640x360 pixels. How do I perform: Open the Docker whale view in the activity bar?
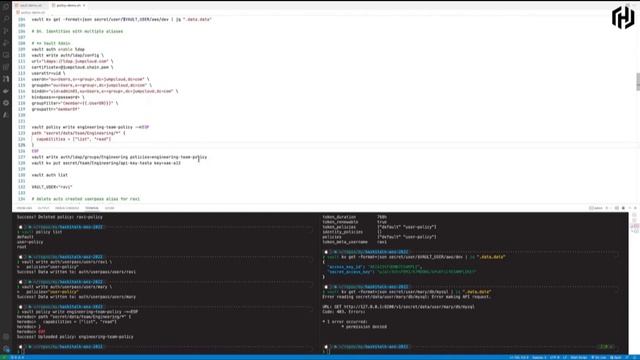click(6, 91)
